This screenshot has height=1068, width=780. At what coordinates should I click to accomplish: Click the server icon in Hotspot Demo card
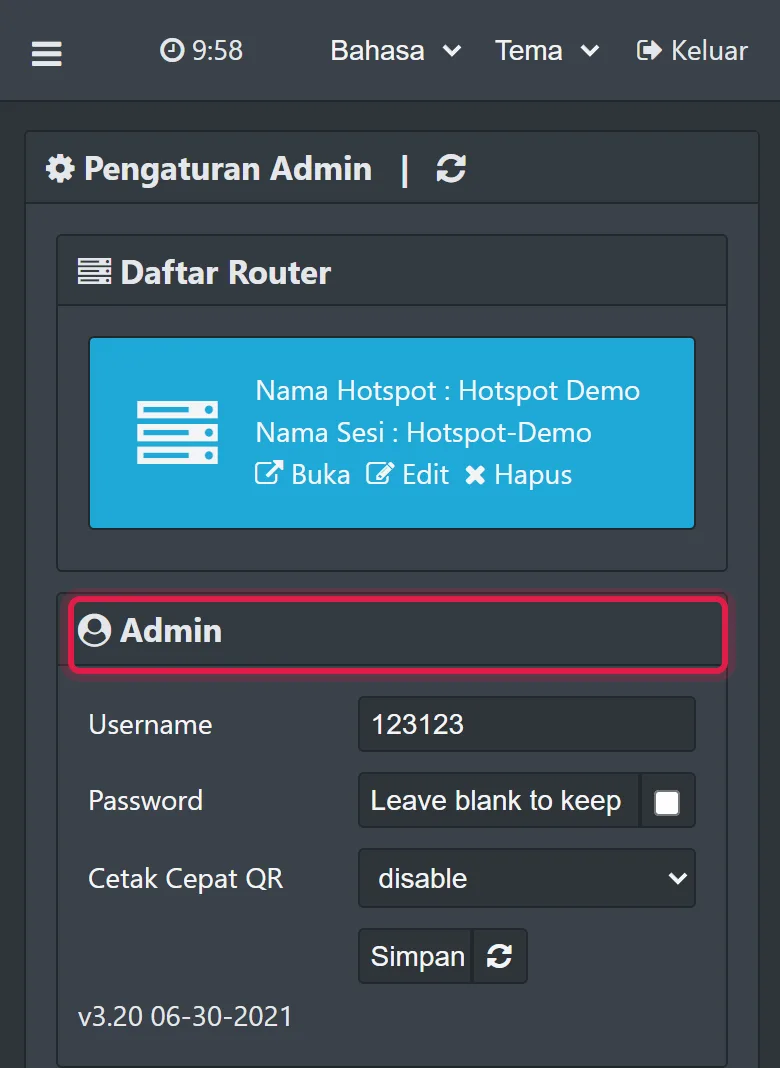pos(177,433)
